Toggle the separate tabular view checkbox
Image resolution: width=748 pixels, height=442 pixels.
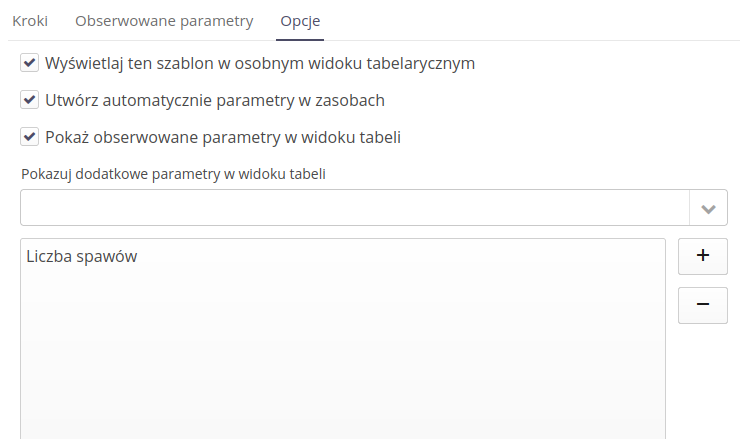click(29, 63)
